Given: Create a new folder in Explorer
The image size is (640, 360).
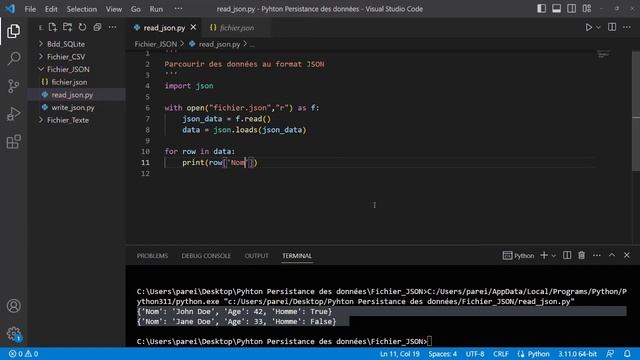Looking at the screenshot, I should pos(67,27).
